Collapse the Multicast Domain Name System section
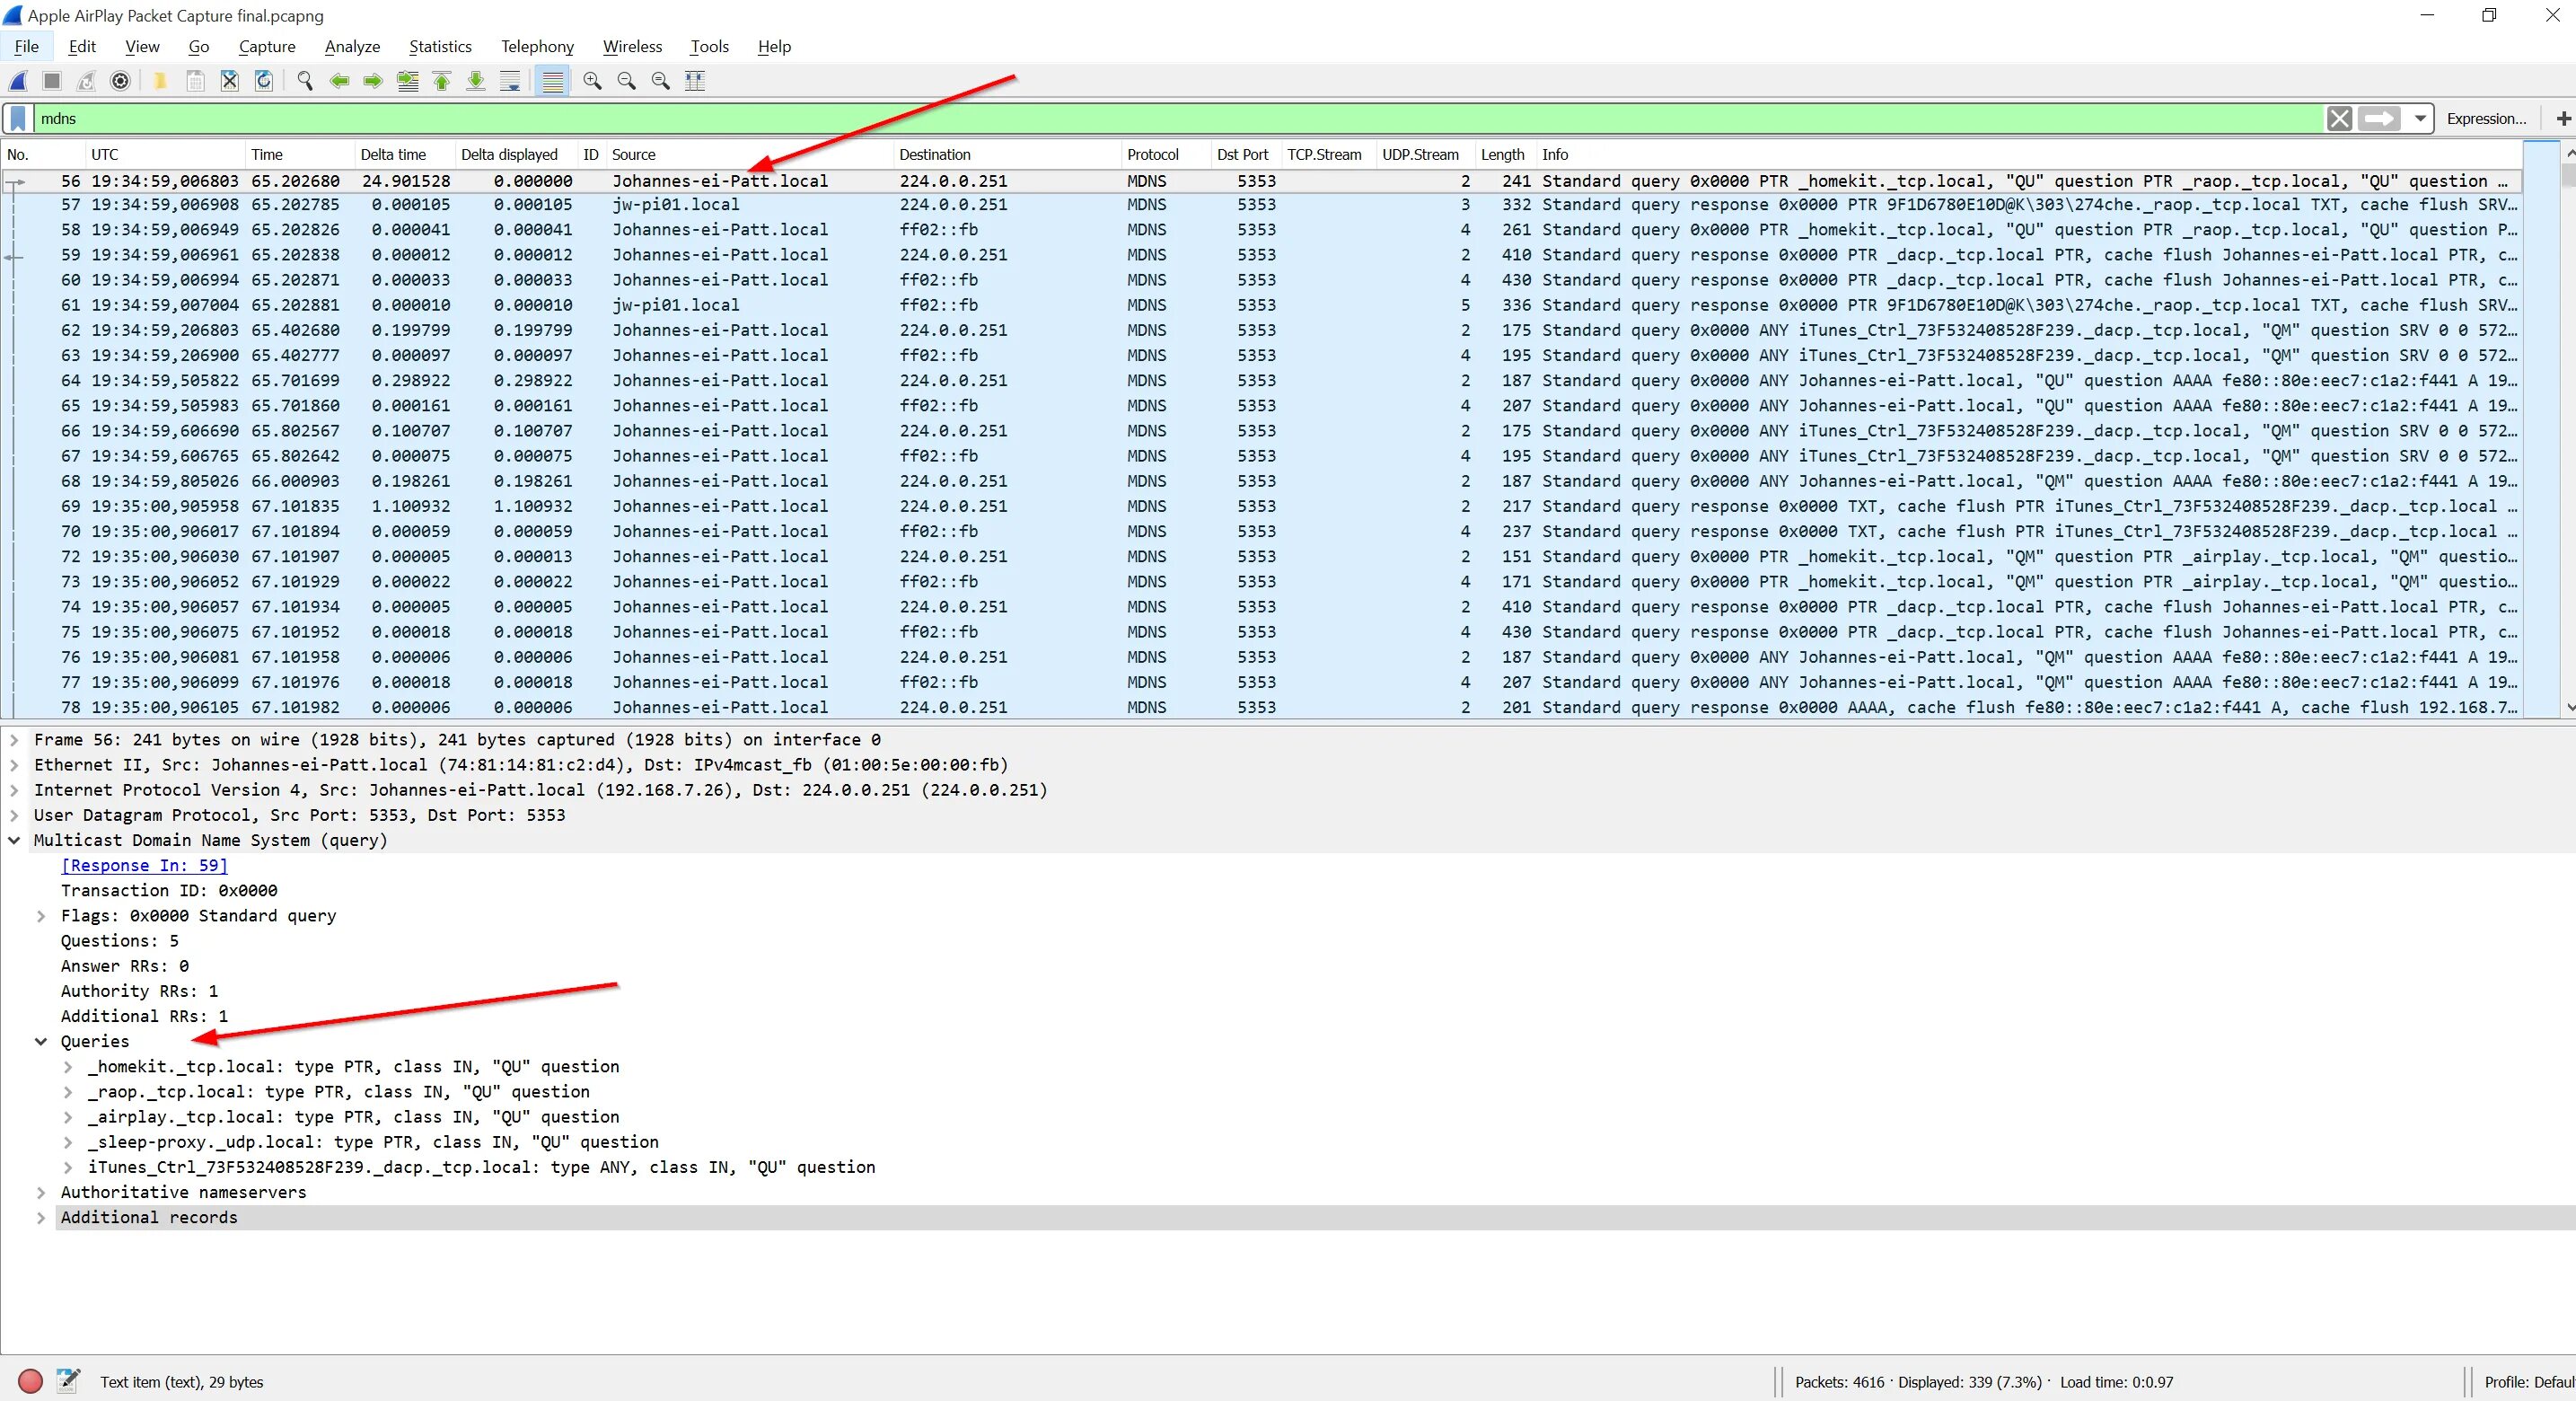The image size is (2576, 1401). [x=14, y=840]
